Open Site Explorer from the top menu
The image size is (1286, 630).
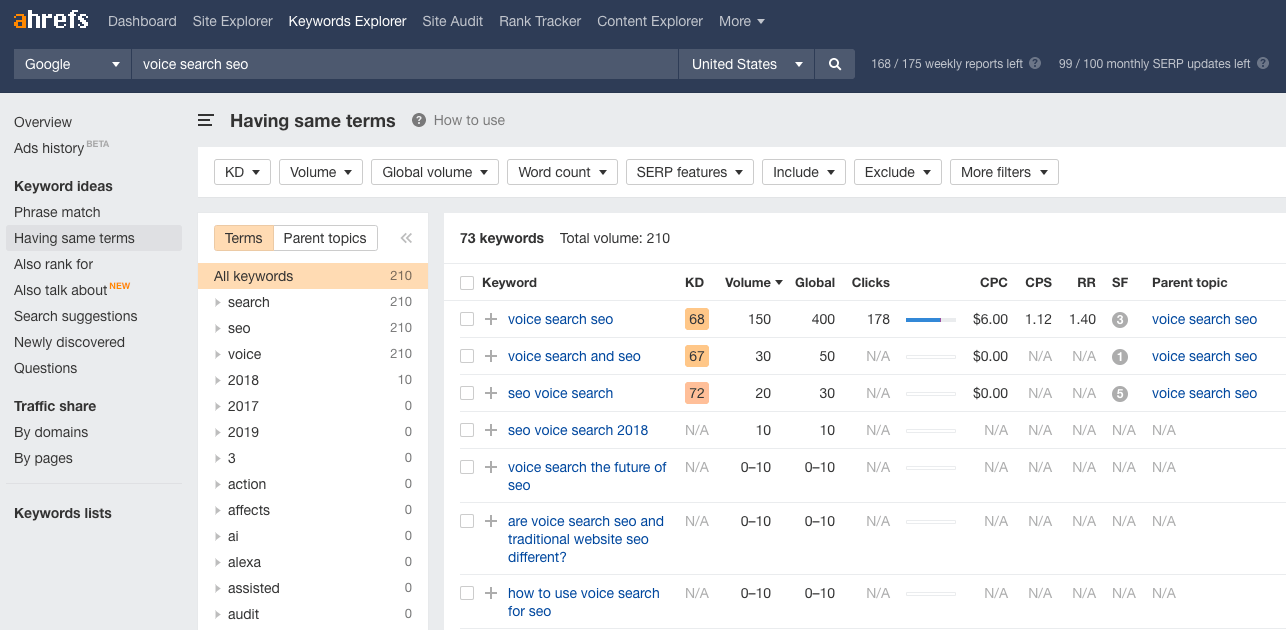232,21
